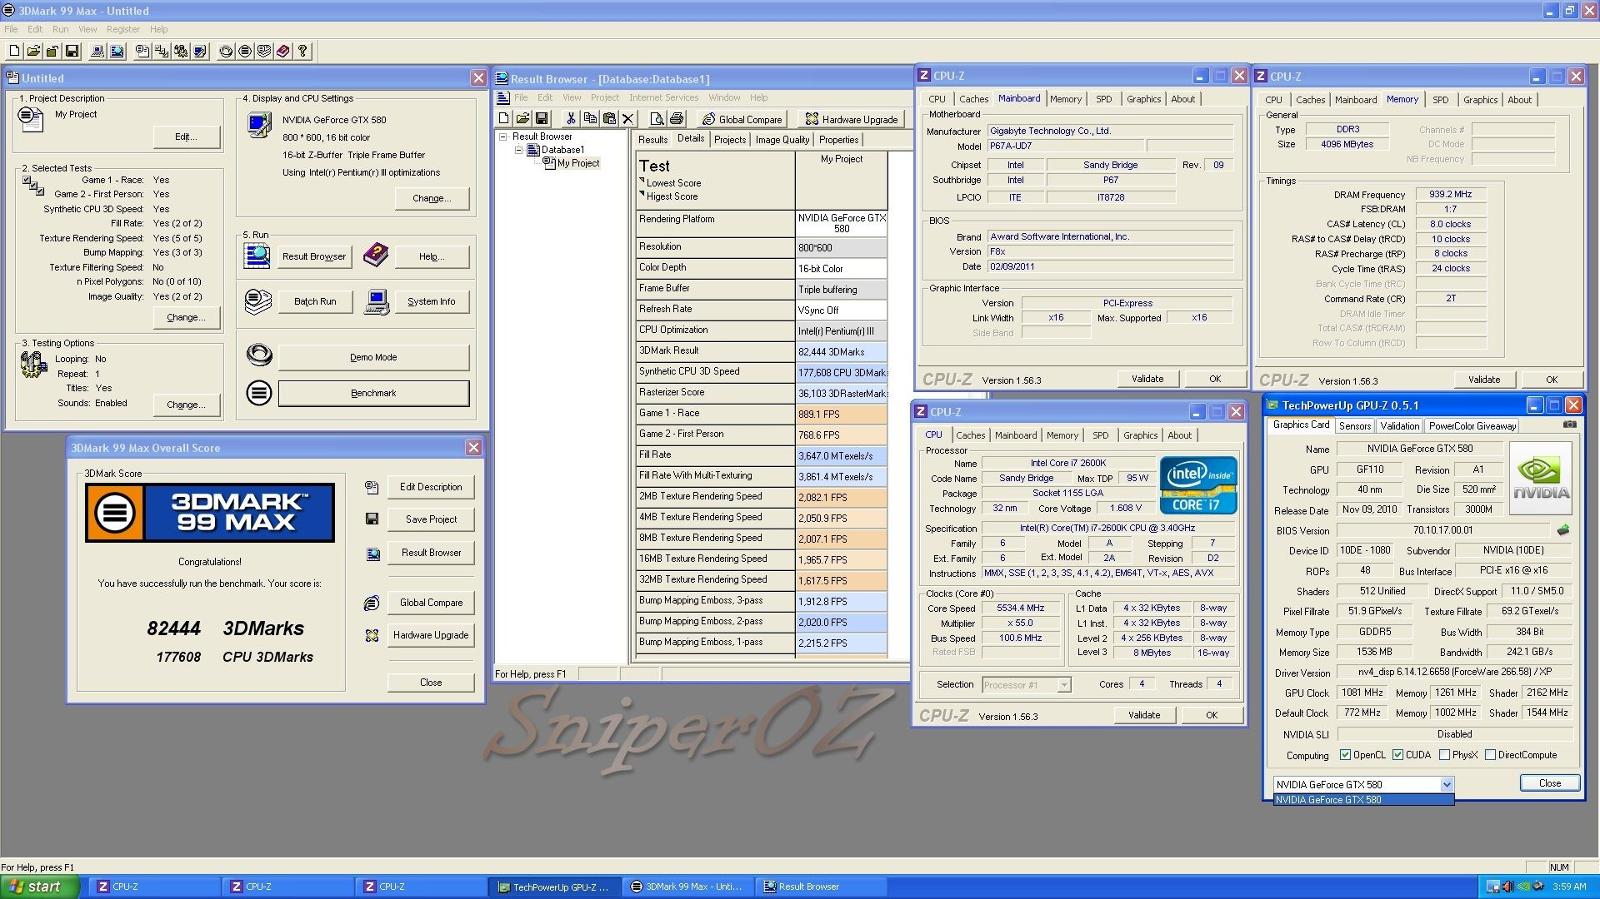Click 3DMark 99 Max logo banner

click(x=209, y=512)
